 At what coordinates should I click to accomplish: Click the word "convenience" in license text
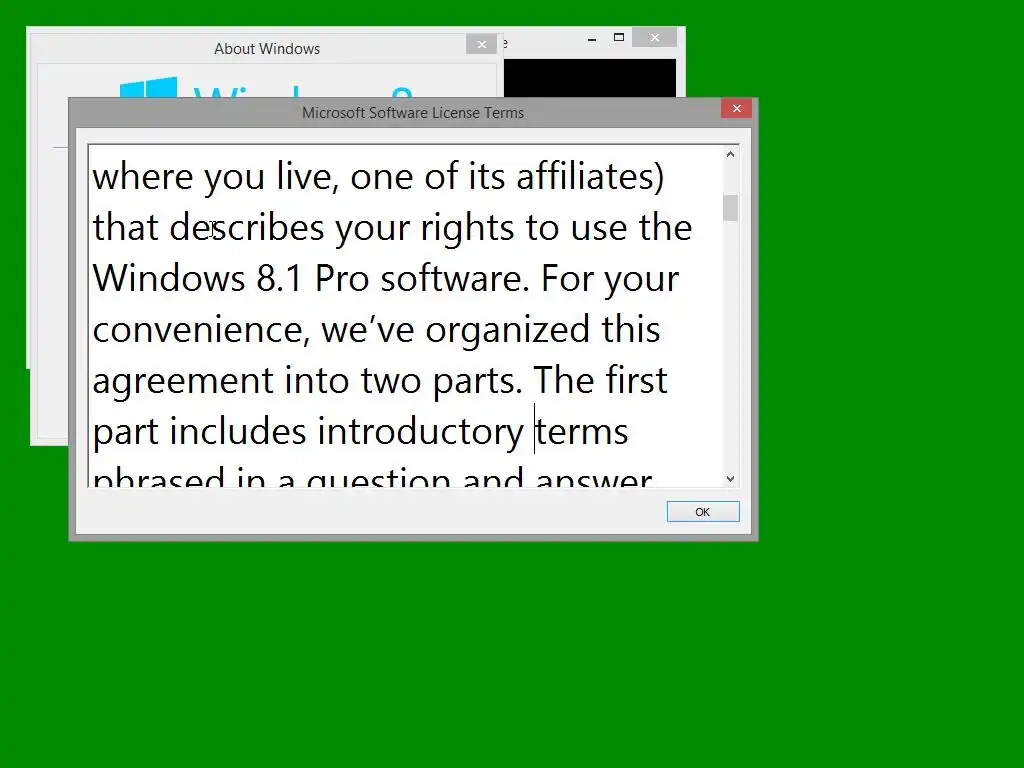[x=199, y=330]
